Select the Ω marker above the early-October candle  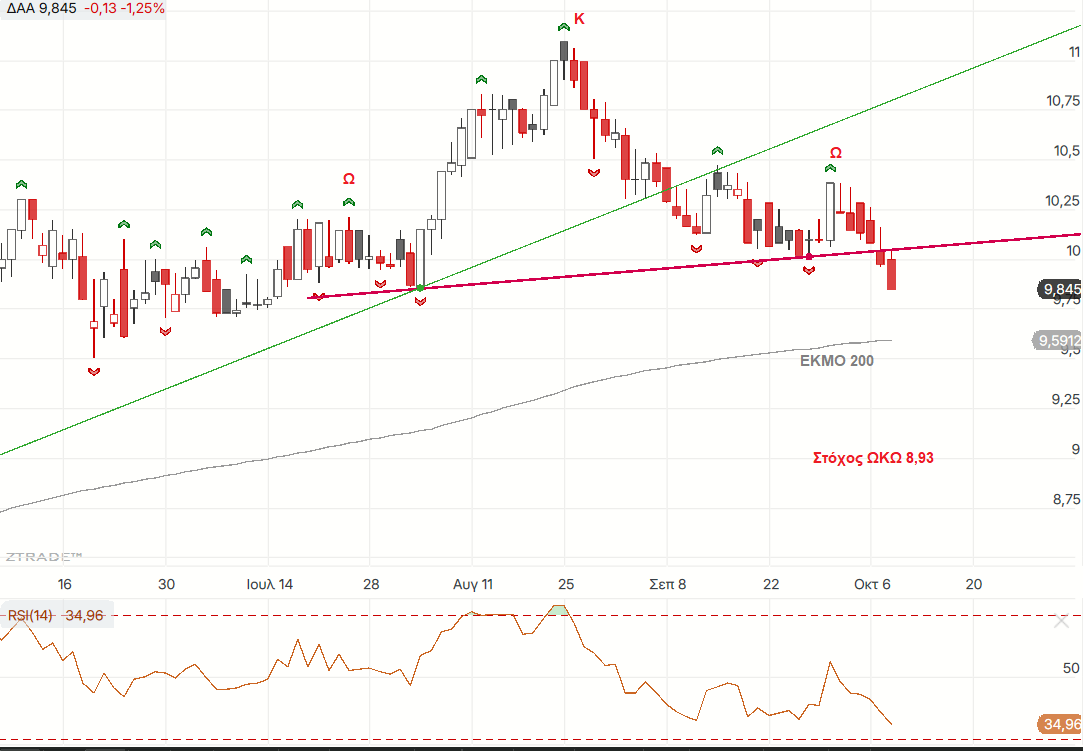coord(835,153)
